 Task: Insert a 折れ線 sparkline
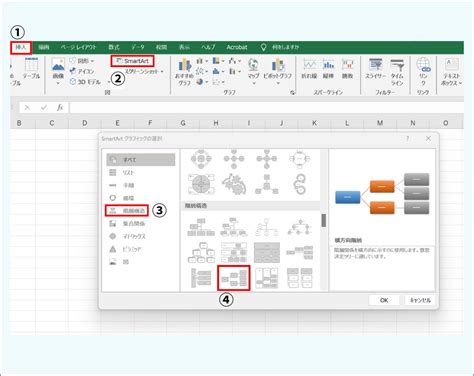click(x=309, y=69)
